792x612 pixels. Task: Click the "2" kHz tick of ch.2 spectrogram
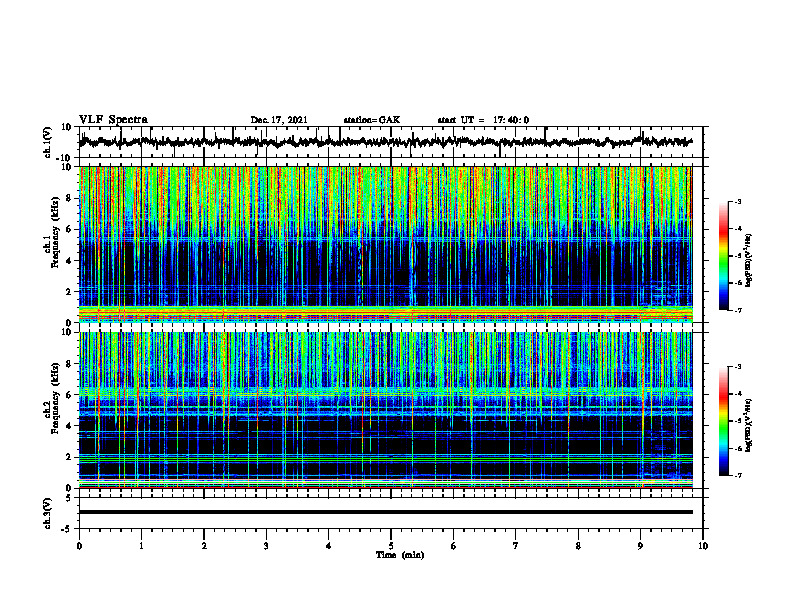(69, 457)
